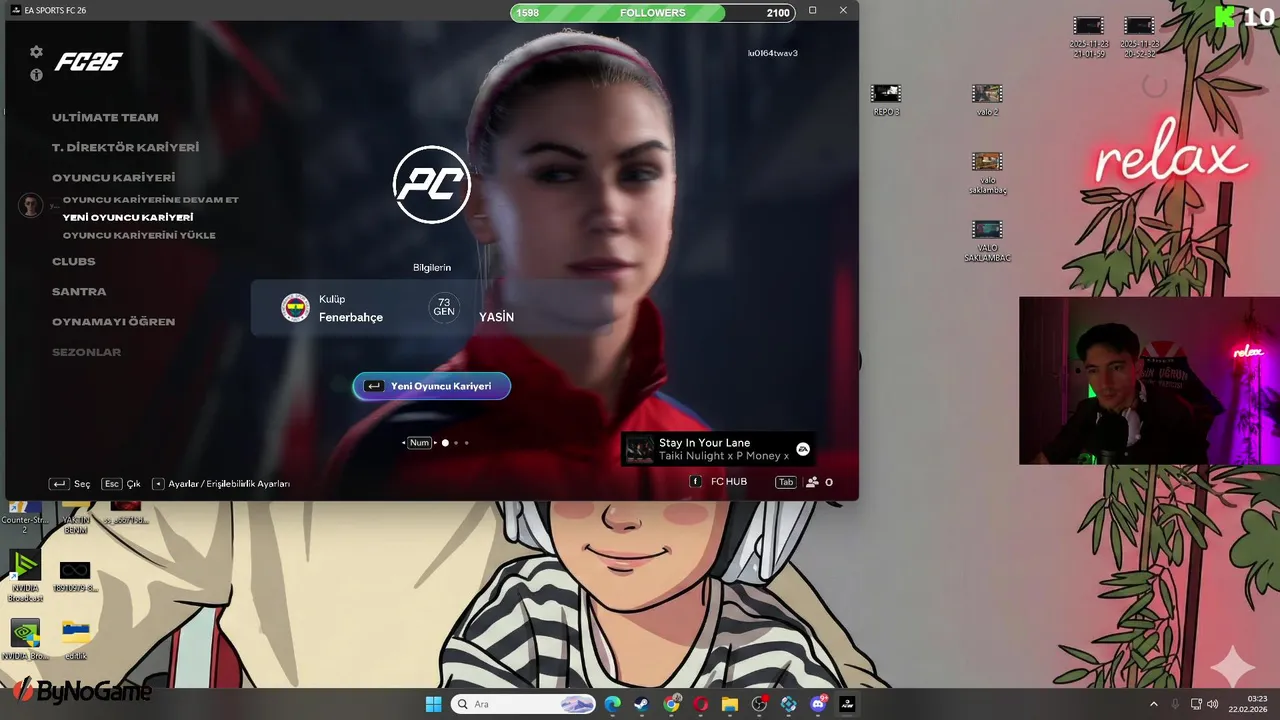
Task: Open the NVIDIA Broadcast shortcut
Action: (x=25, y=576)
